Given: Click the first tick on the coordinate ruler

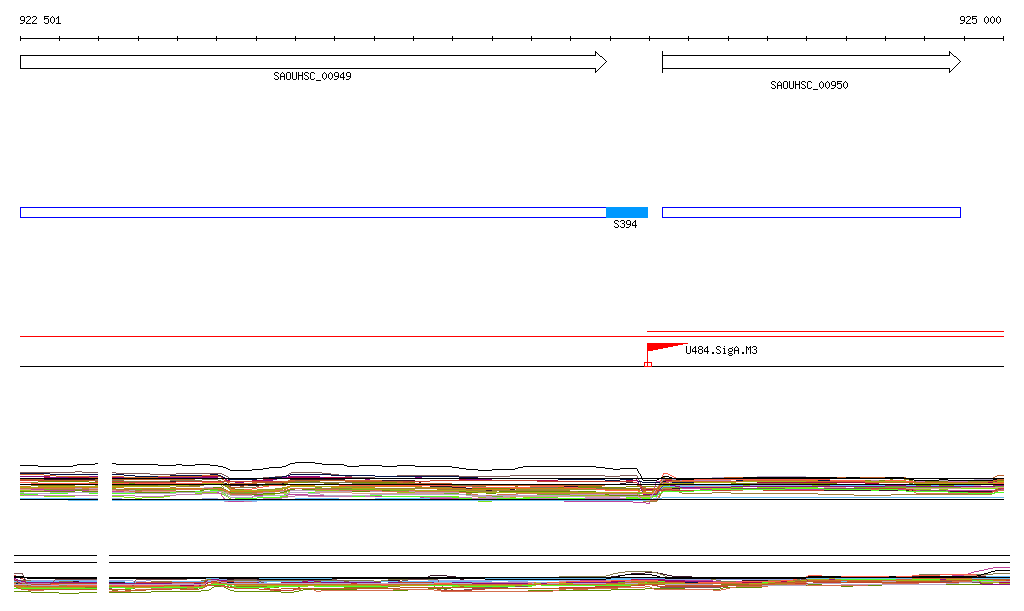Looking at the screenshot, I should point(20,39).
